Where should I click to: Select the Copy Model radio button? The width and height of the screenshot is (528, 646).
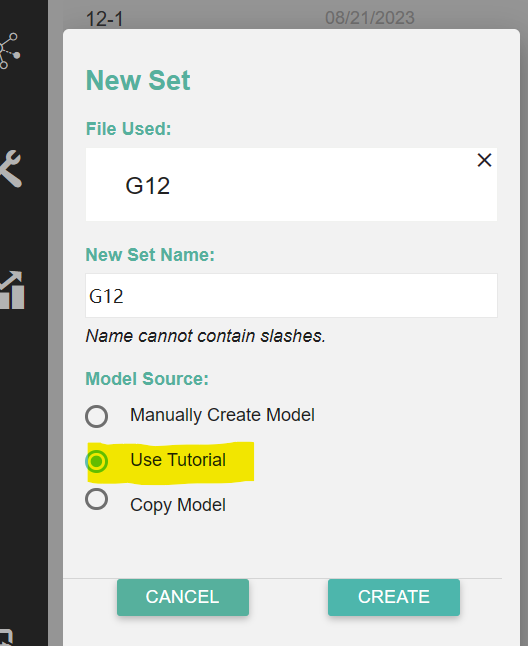tap(96, 499)
